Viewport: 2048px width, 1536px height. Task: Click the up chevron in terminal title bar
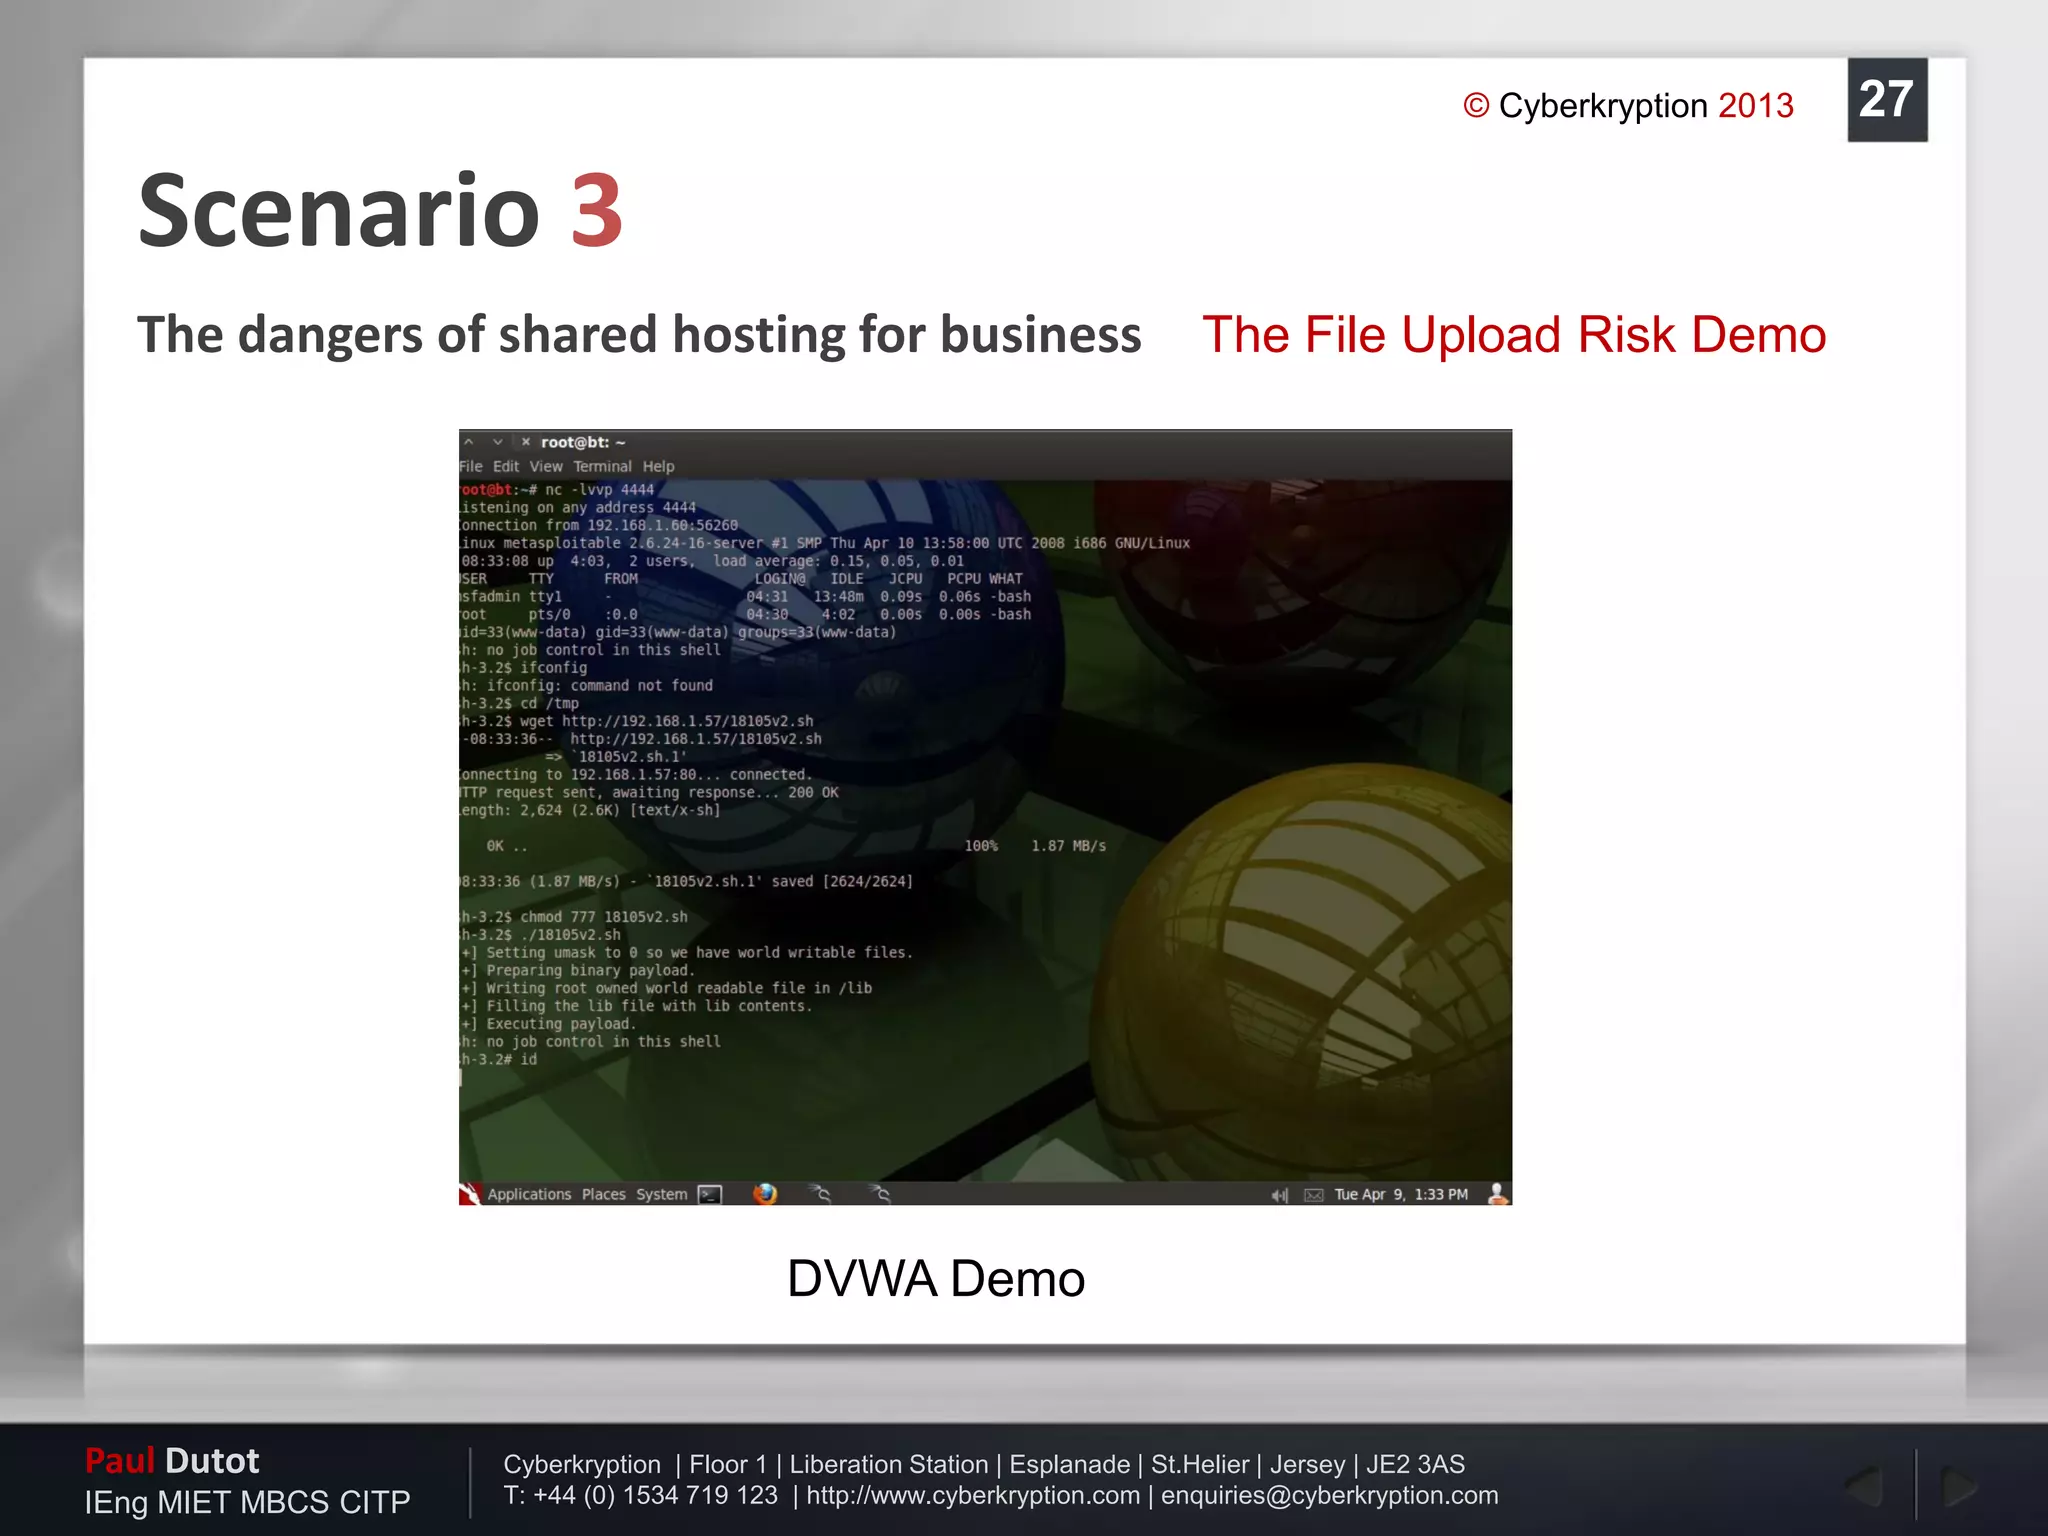(x=468, y=442)
